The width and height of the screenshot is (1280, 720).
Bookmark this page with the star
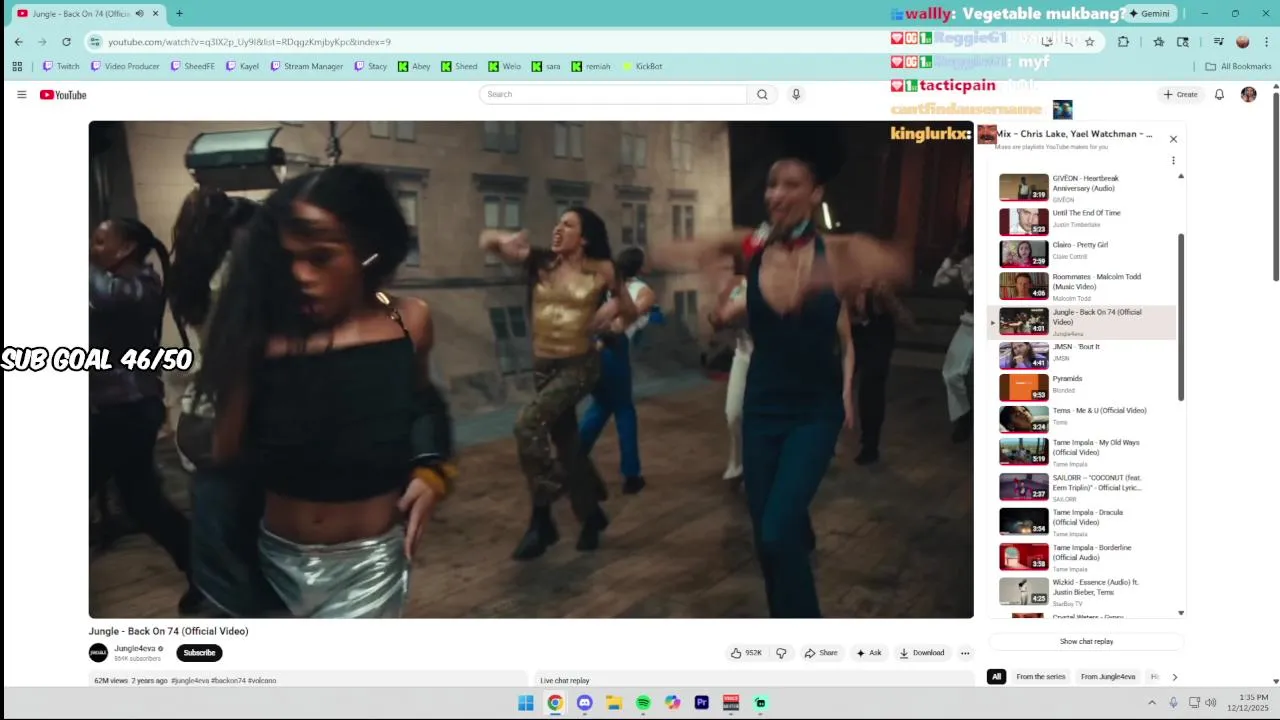pyautogui.click(x=1089, y=42)
